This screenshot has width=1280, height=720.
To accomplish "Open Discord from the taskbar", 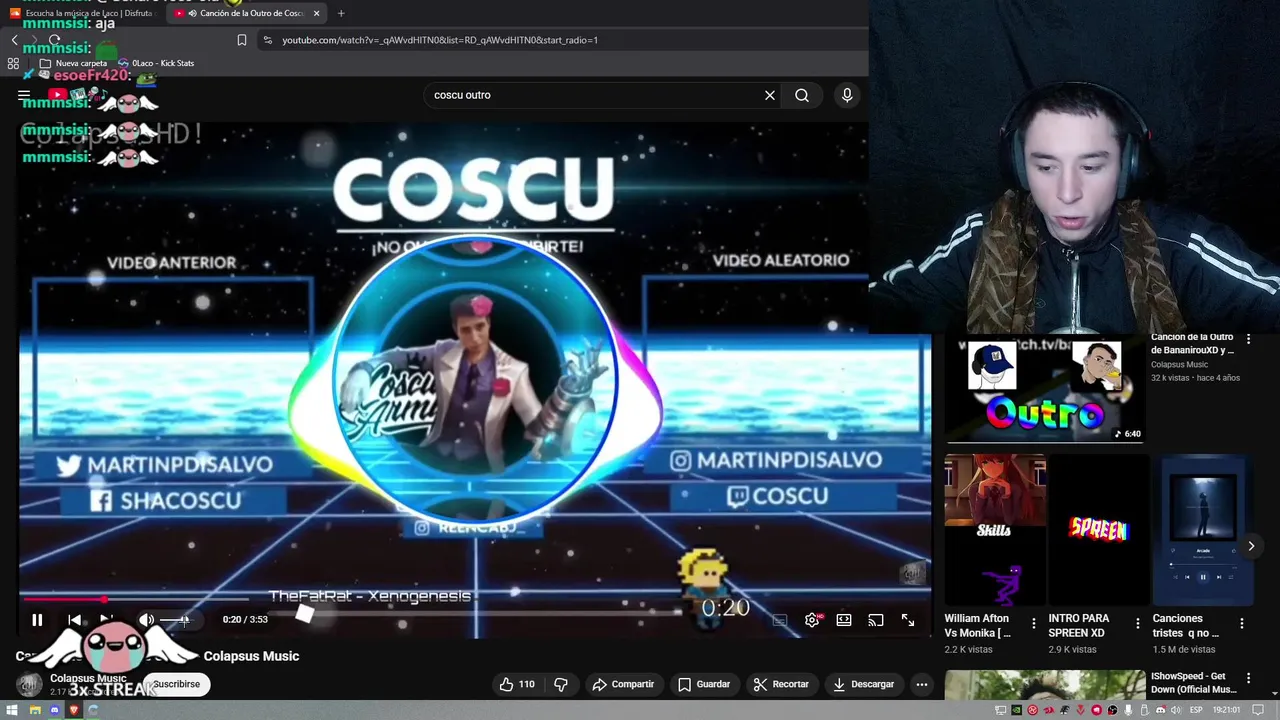I will point(54,710).
